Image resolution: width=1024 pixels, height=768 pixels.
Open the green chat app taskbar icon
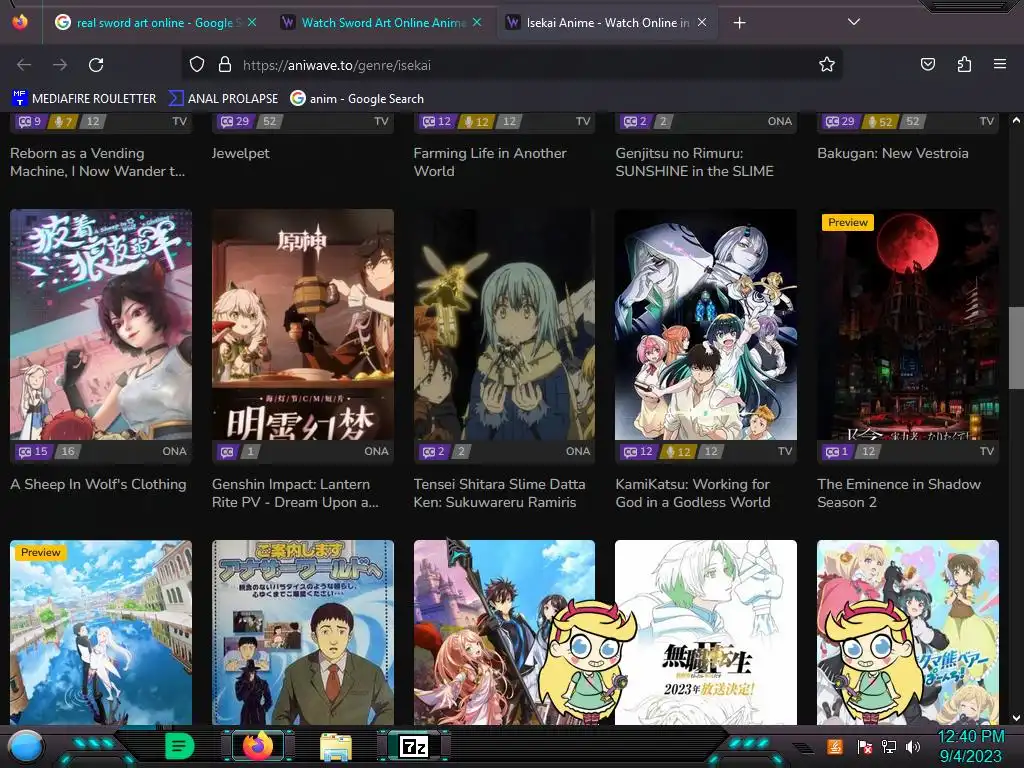coord(180,746)
